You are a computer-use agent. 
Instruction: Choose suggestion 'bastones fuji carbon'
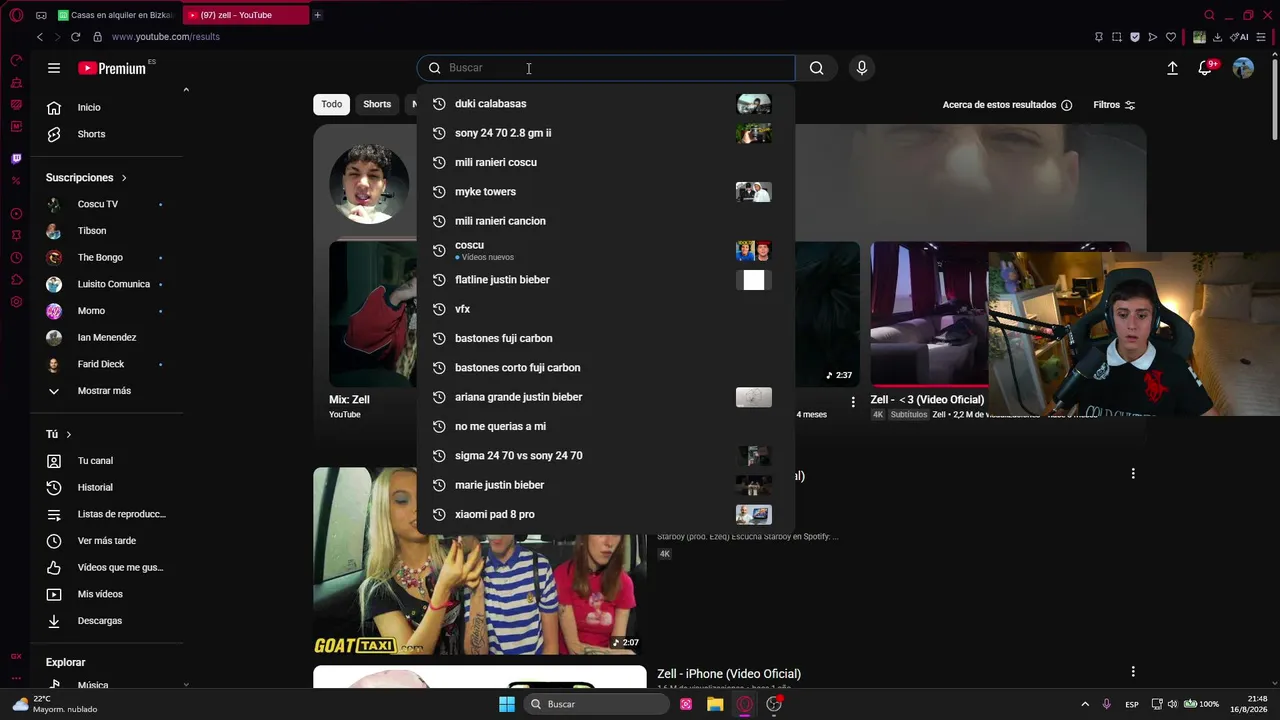605,338
